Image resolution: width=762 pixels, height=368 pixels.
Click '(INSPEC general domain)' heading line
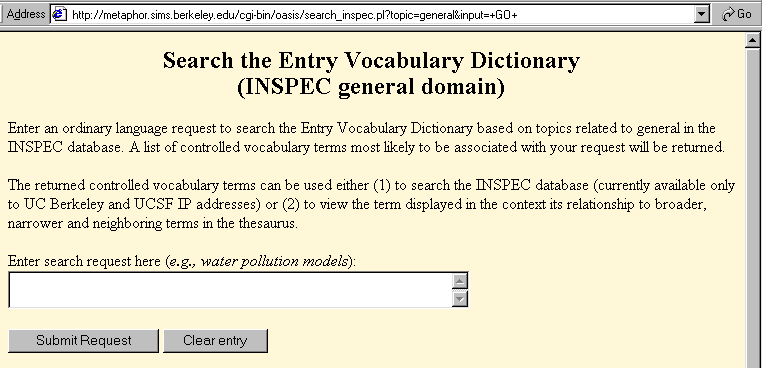[371, 88]
